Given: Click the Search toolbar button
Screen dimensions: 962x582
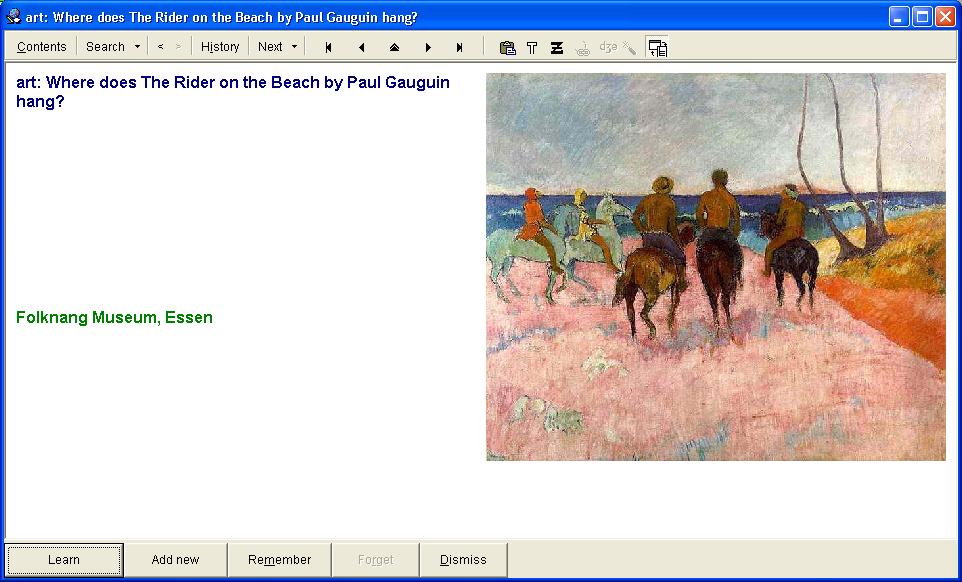Looking at the screenshot, I should pos(105,47).
